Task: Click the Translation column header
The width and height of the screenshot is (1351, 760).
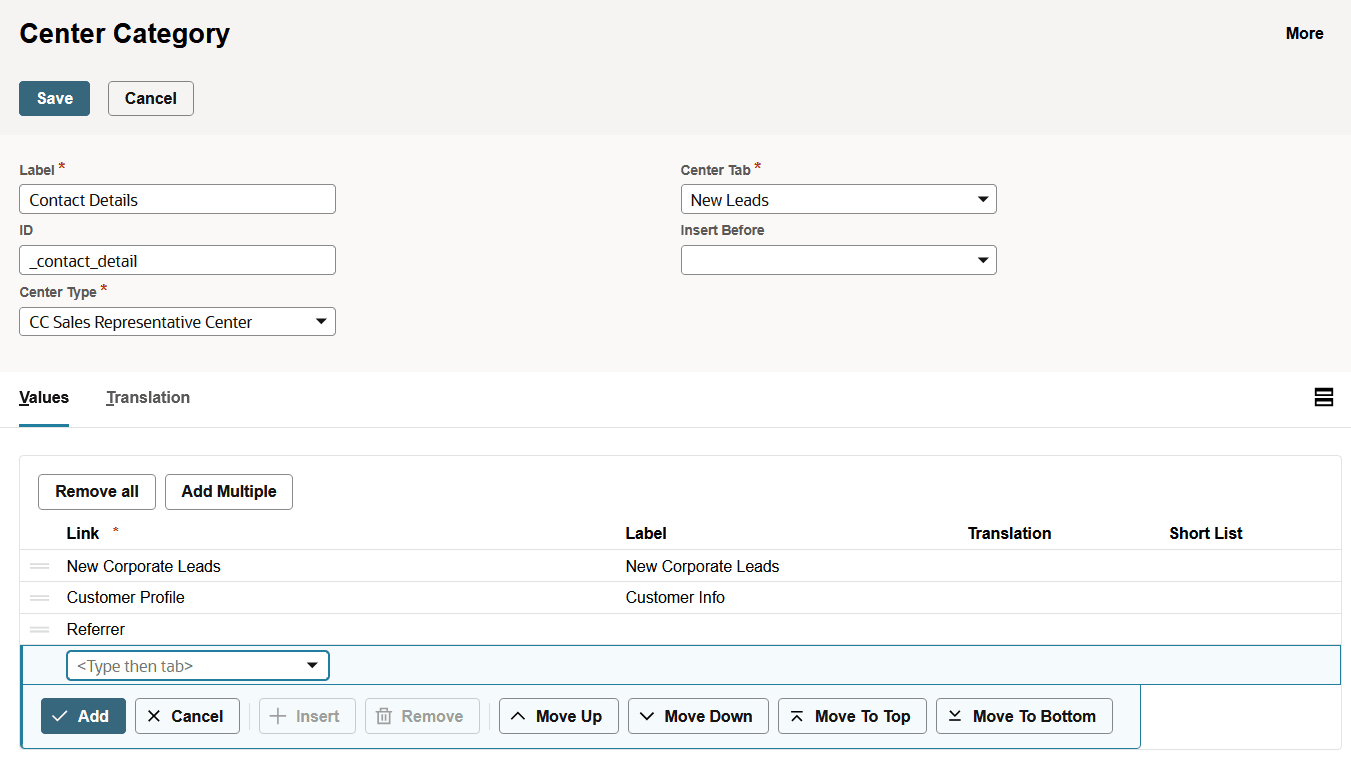Action: [1009, 533]
